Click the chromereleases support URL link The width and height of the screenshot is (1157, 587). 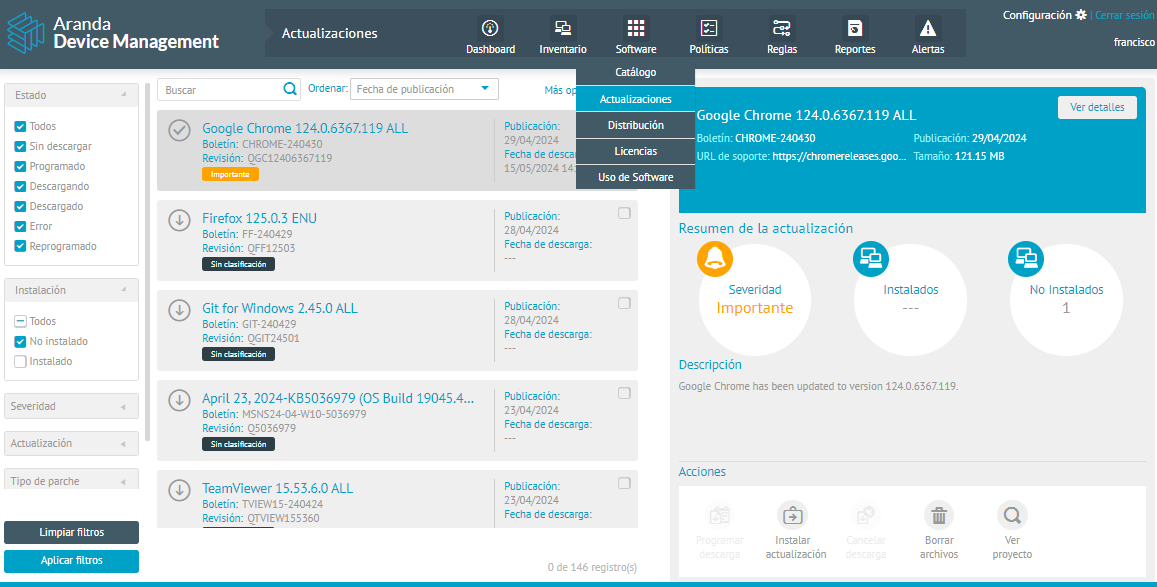[839, 156]
